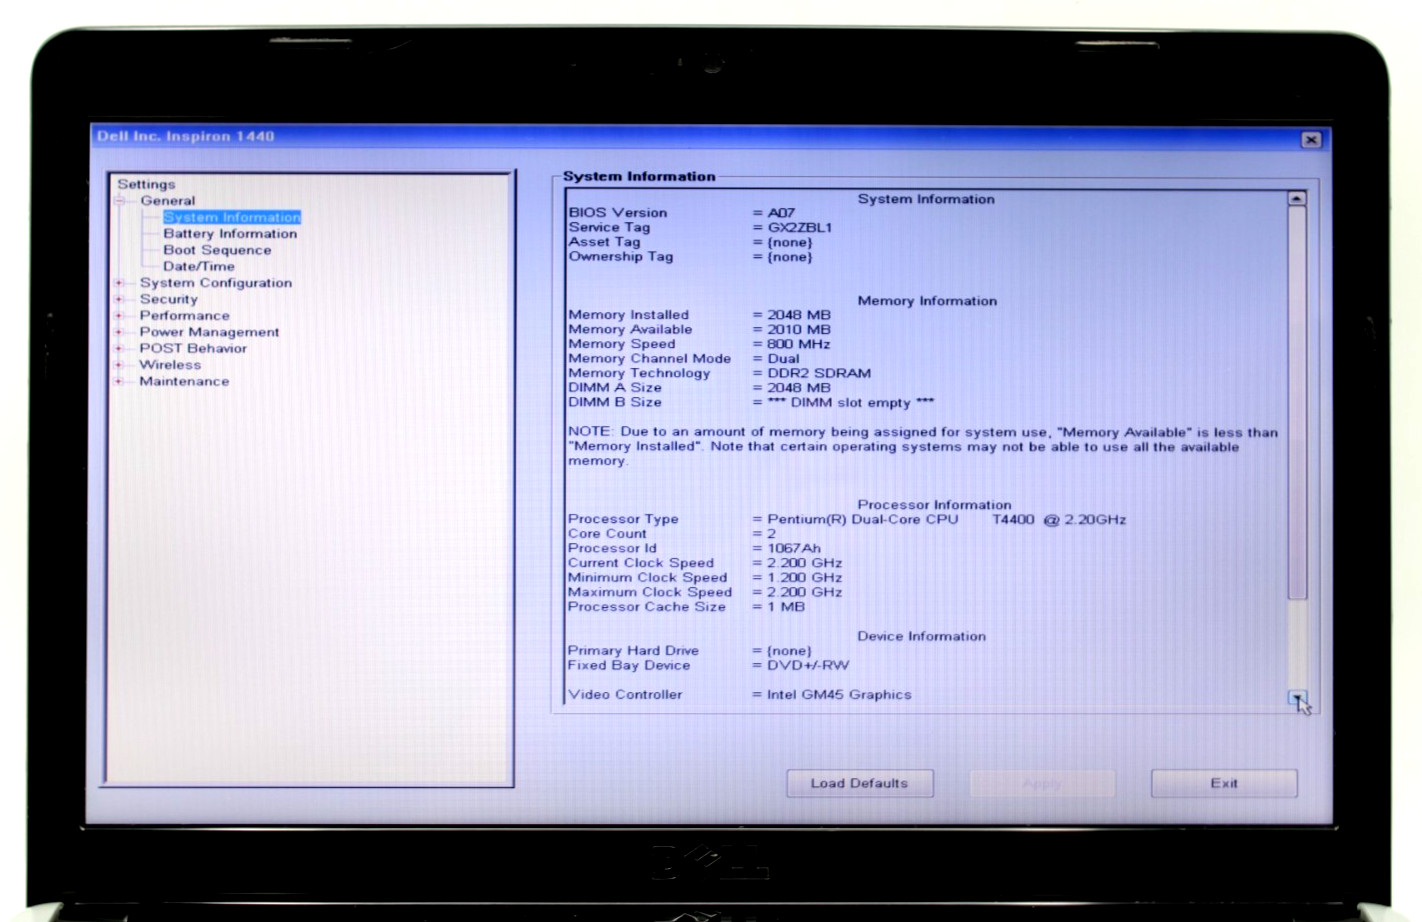Screen dimensions: 1422x922
Task: Click Processor Type Pentium Dual-Core text
Action: [946, 519]
